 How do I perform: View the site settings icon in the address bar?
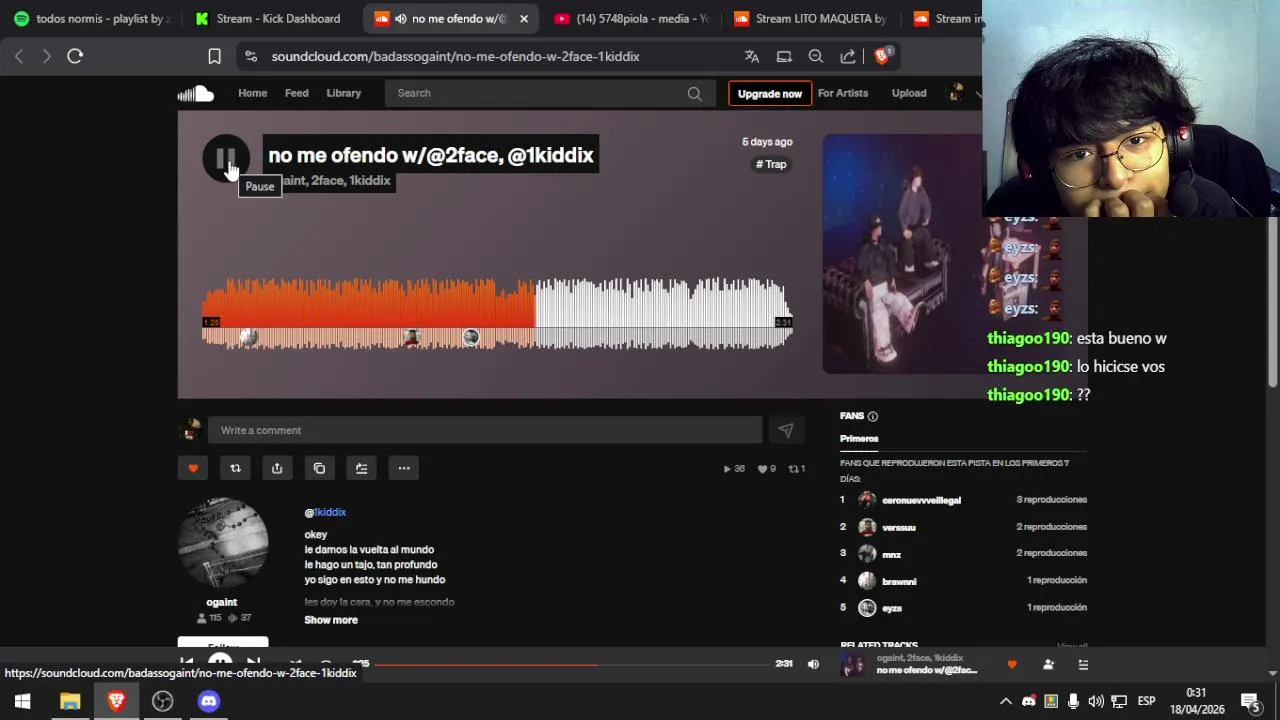pos(251,56)
